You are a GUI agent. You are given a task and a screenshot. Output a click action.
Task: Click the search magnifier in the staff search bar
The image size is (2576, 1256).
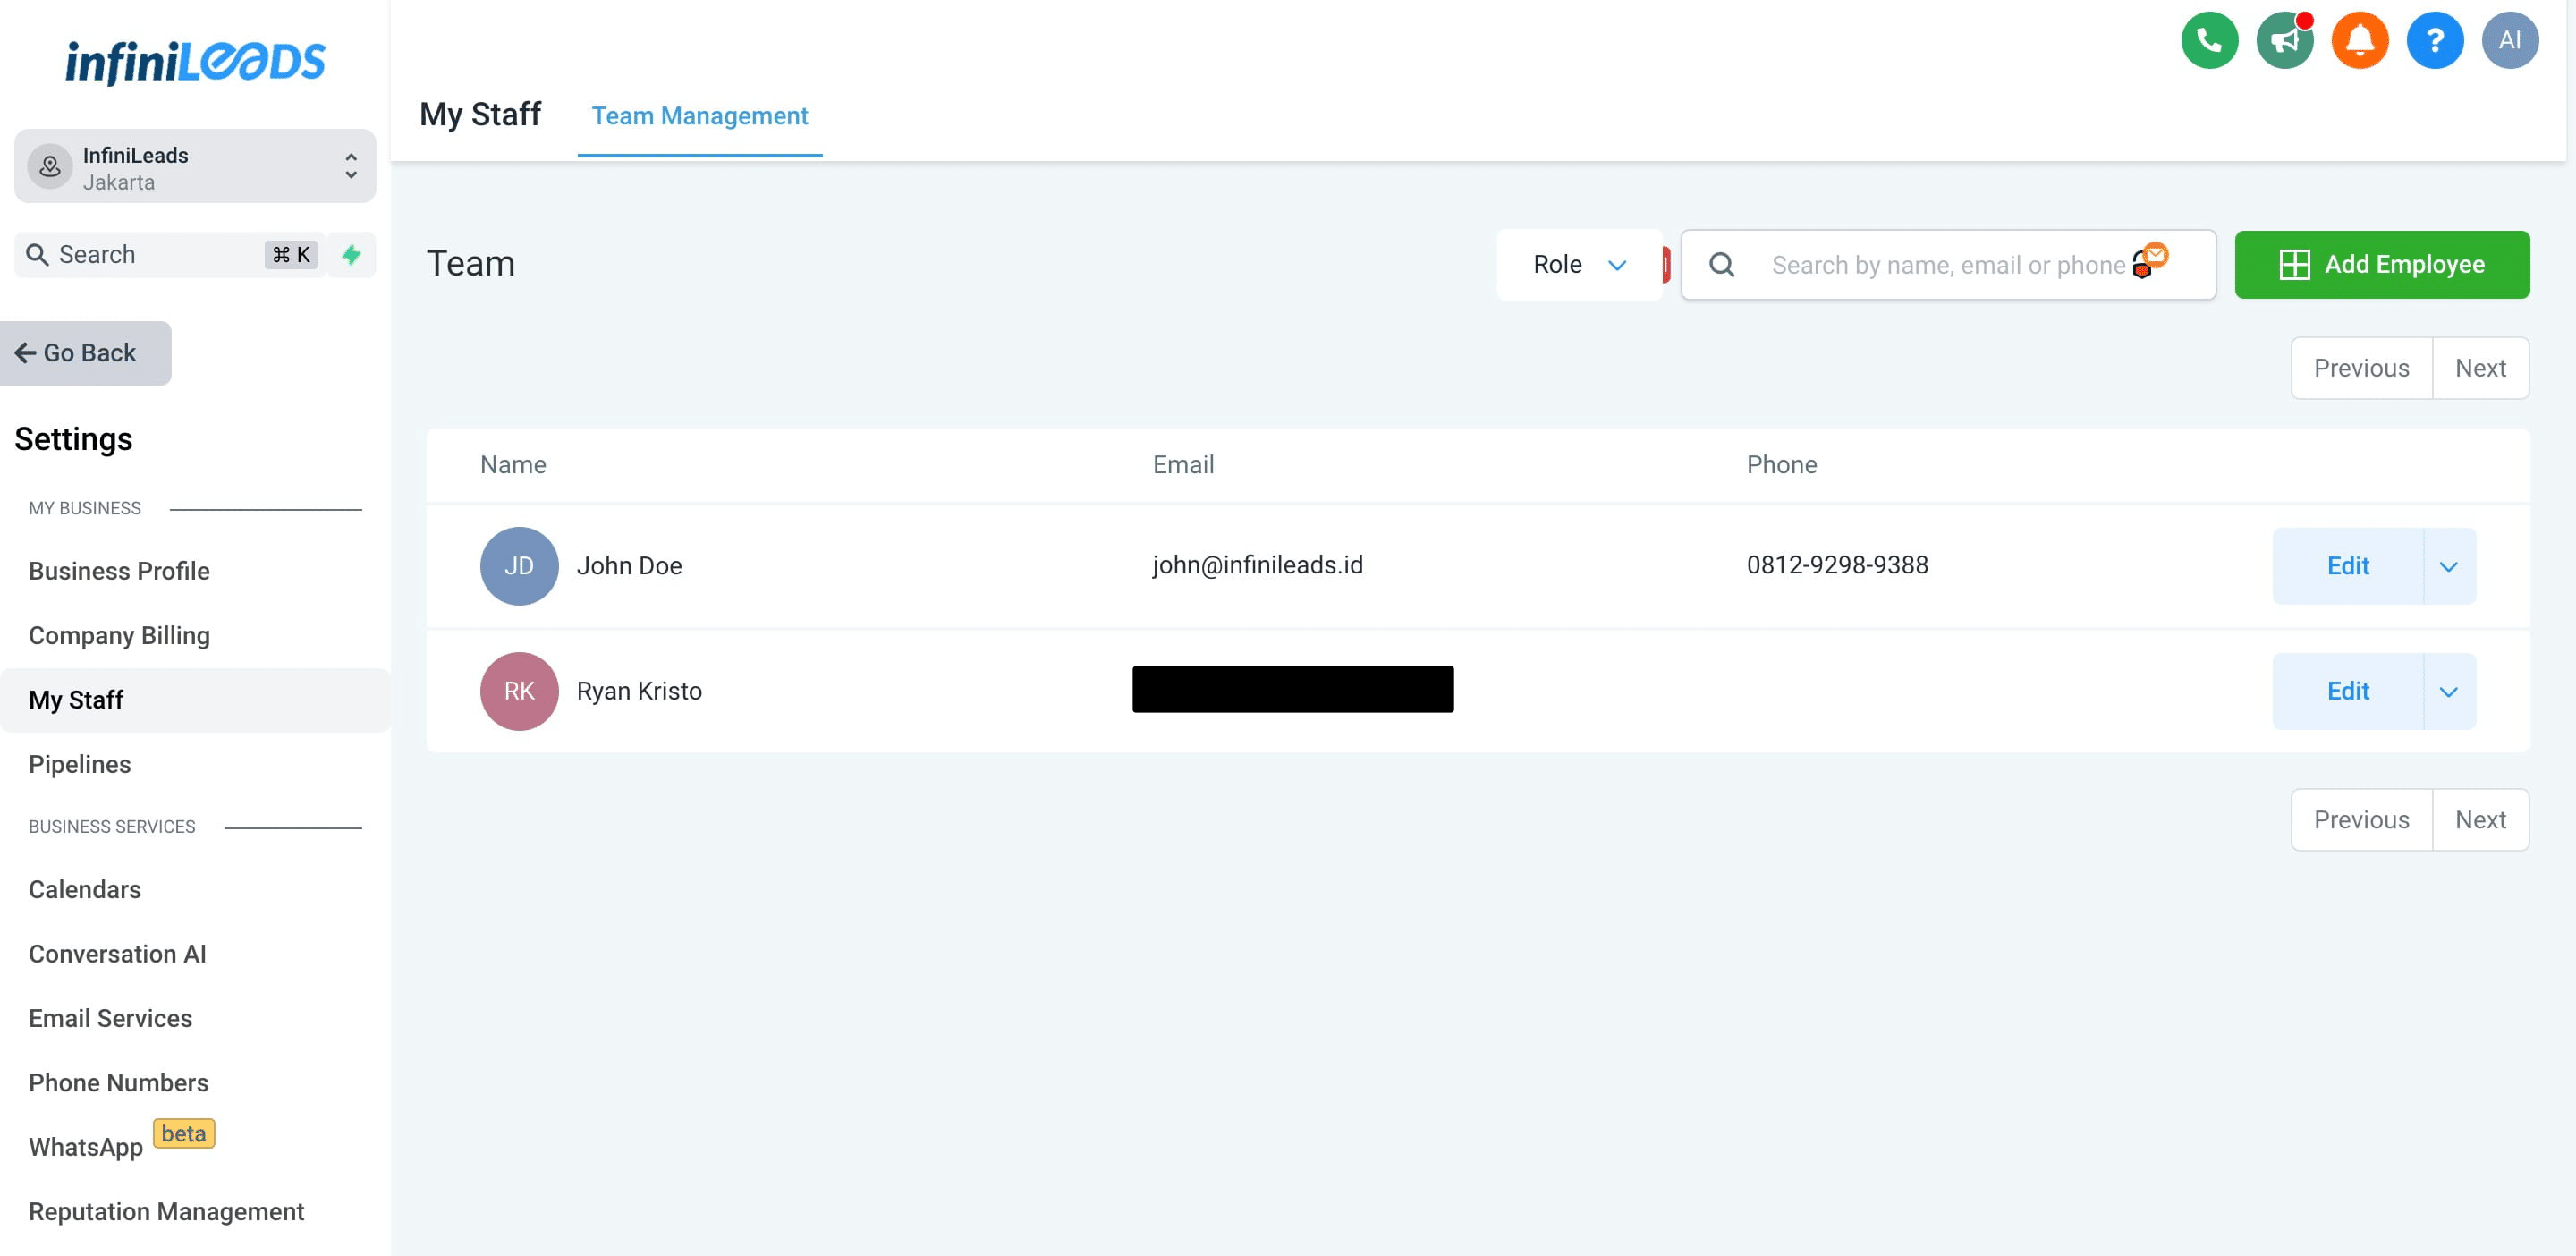(1722, 264)
